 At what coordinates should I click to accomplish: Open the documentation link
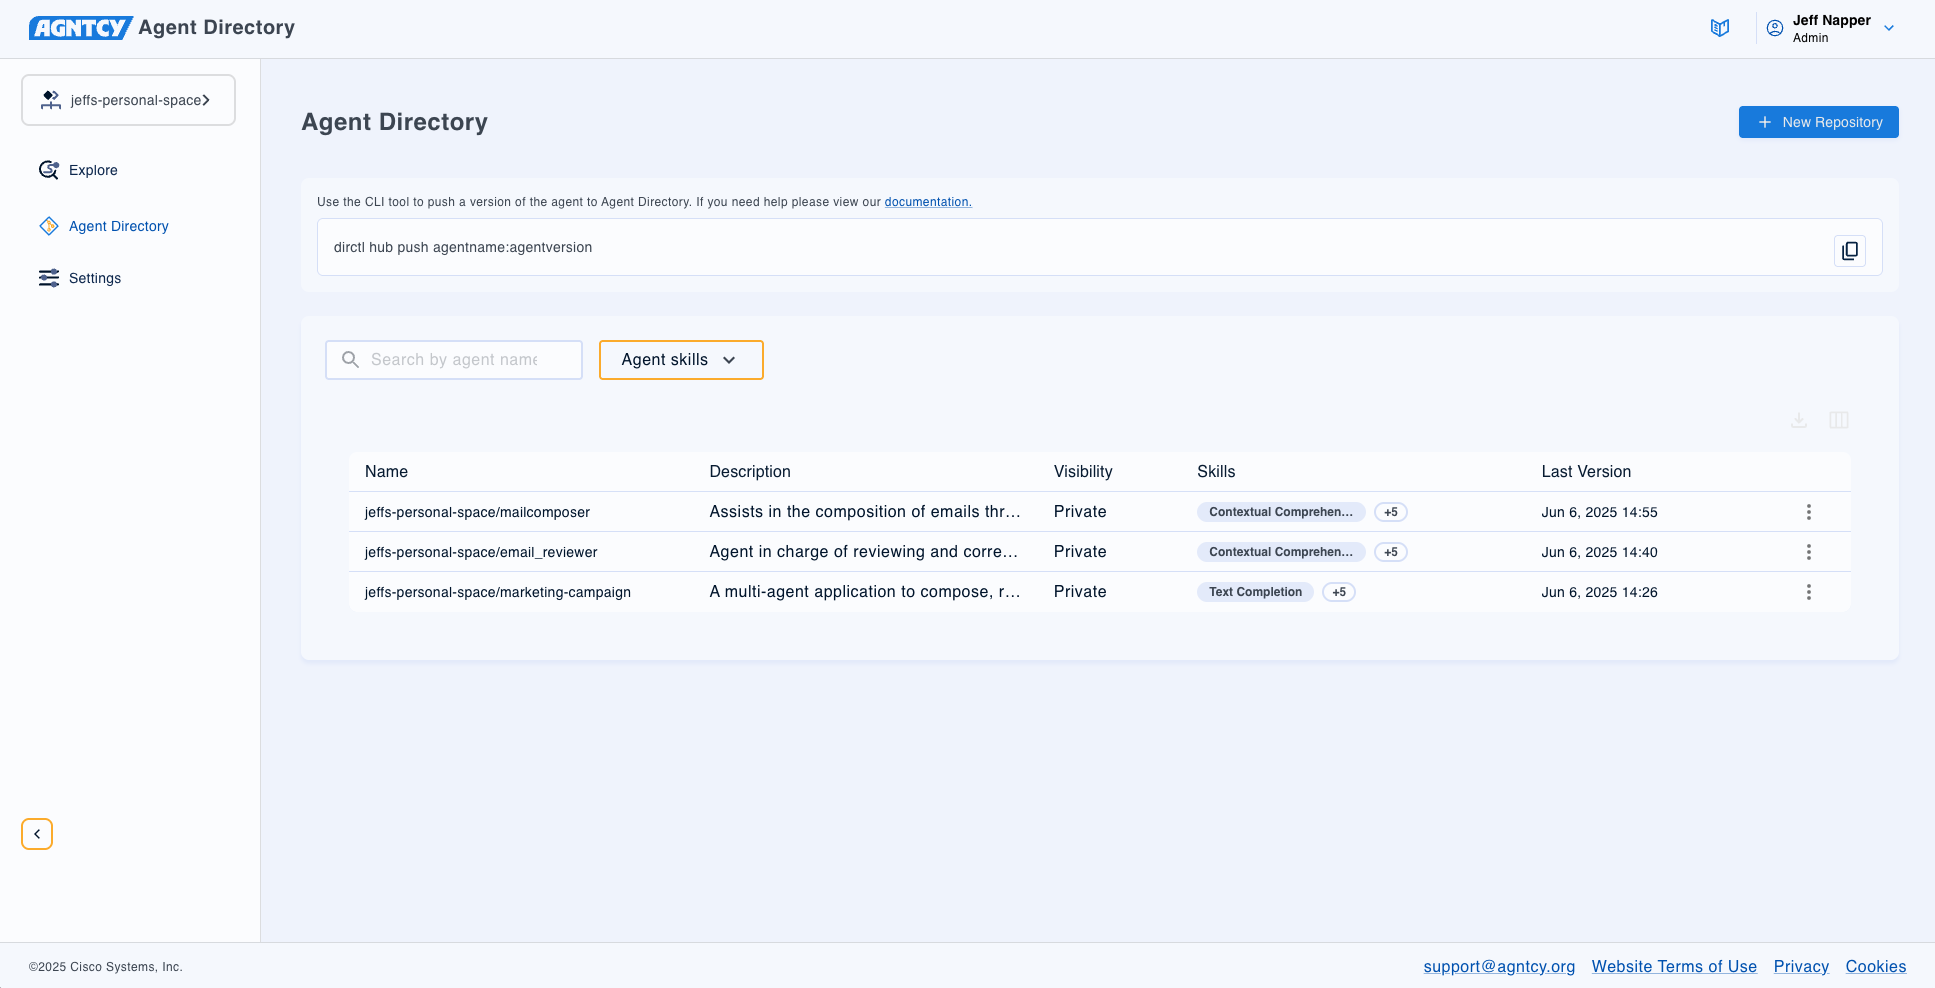point(928,202)
